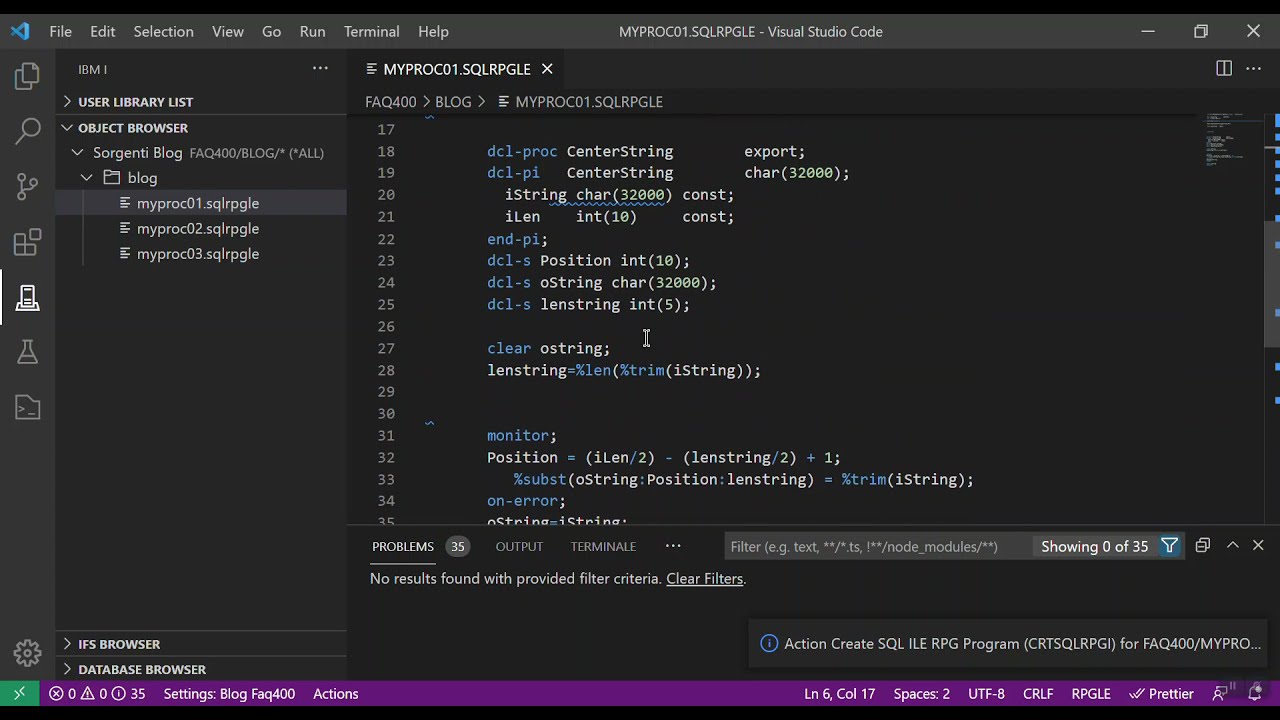Screen dimensions: 1280x720
Task: Switch to the Output tab
Action: click(x=519, y=546)
